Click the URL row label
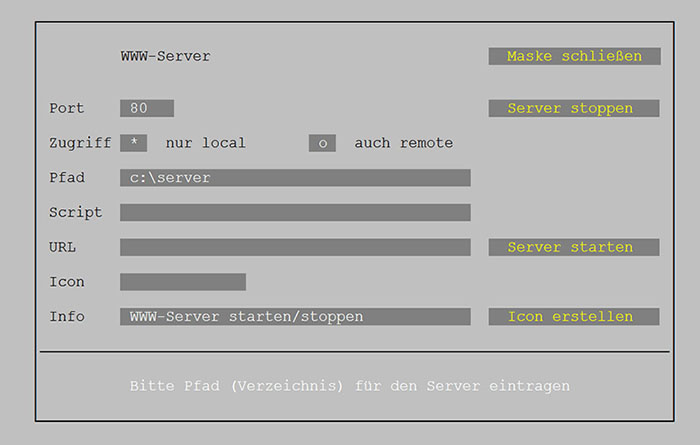Image resolution: width=700 pixels, height=445 pixels. click(x=62, y=247)
